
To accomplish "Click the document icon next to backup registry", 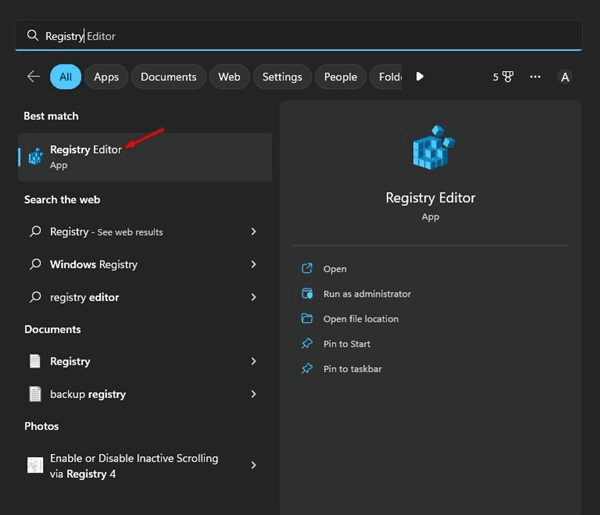I will pos(35,394).
